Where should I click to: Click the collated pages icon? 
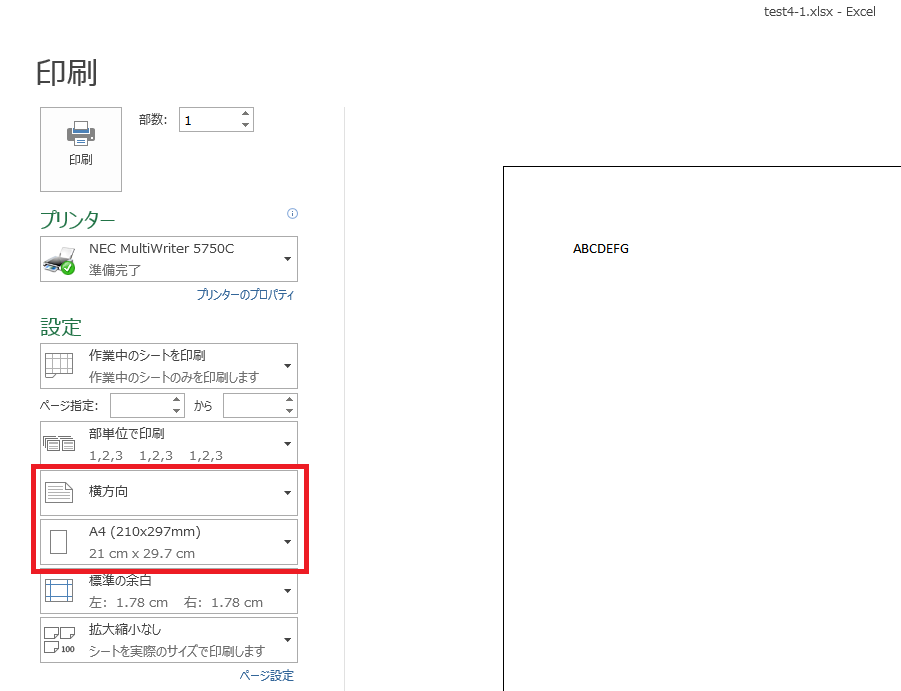(59, 443)
